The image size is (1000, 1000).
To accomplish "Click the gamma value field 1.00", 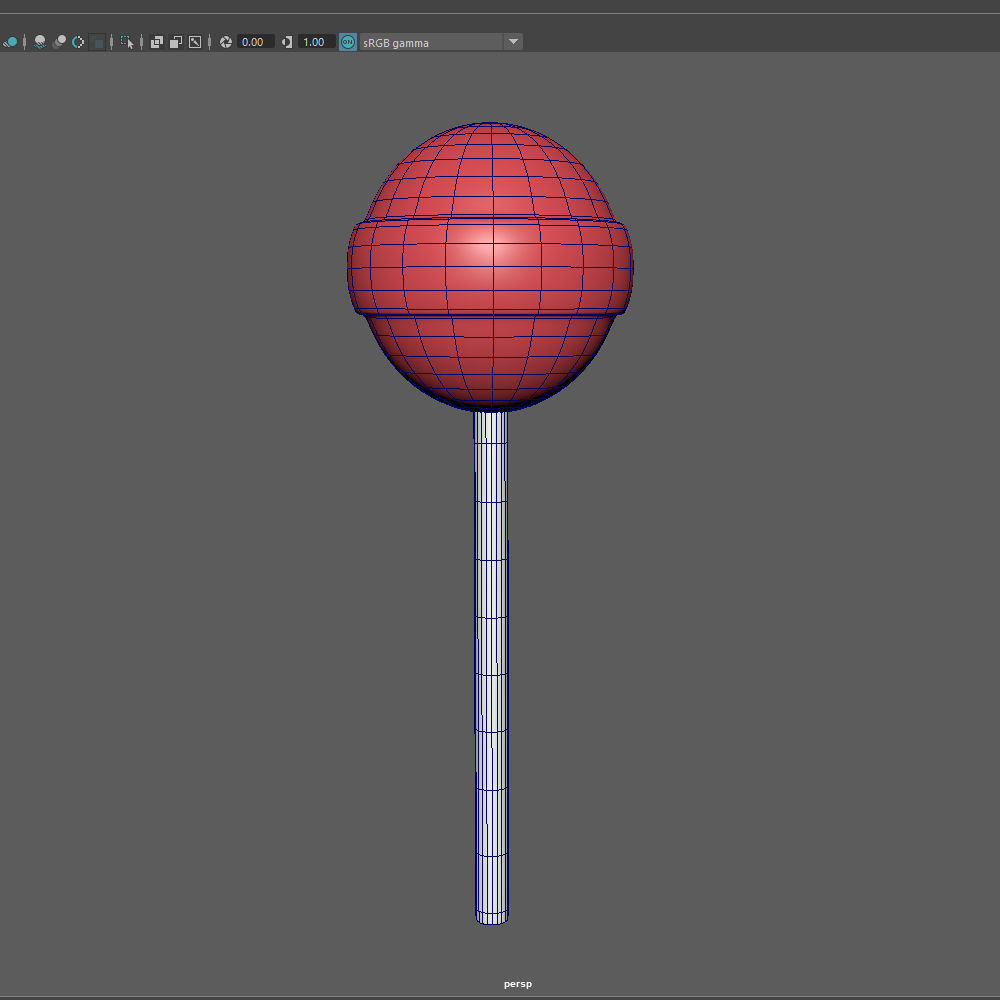I will tap(316, 42).
